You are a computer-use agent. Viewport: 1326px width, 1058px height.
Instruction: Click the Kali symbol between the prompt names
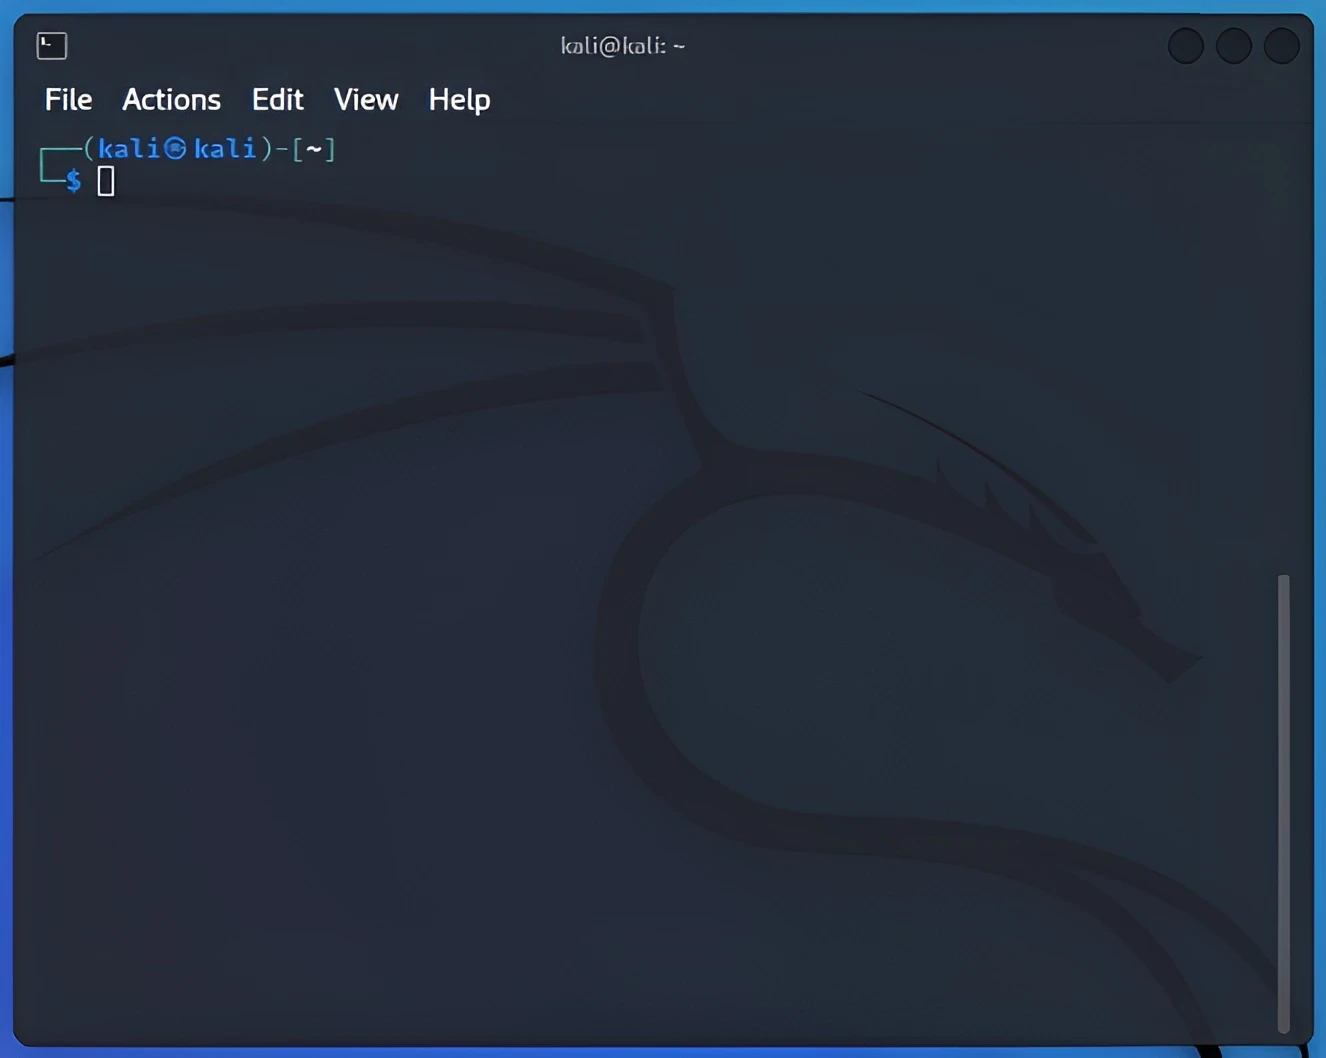(x=176, y=149)
